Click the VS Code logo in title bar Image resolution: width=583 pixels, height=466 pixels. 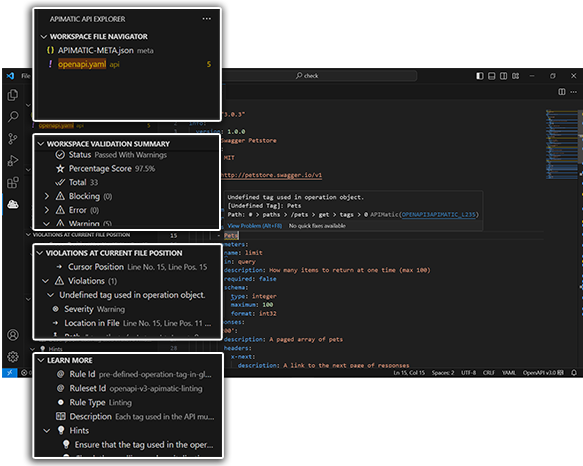(x=10, y=76)
